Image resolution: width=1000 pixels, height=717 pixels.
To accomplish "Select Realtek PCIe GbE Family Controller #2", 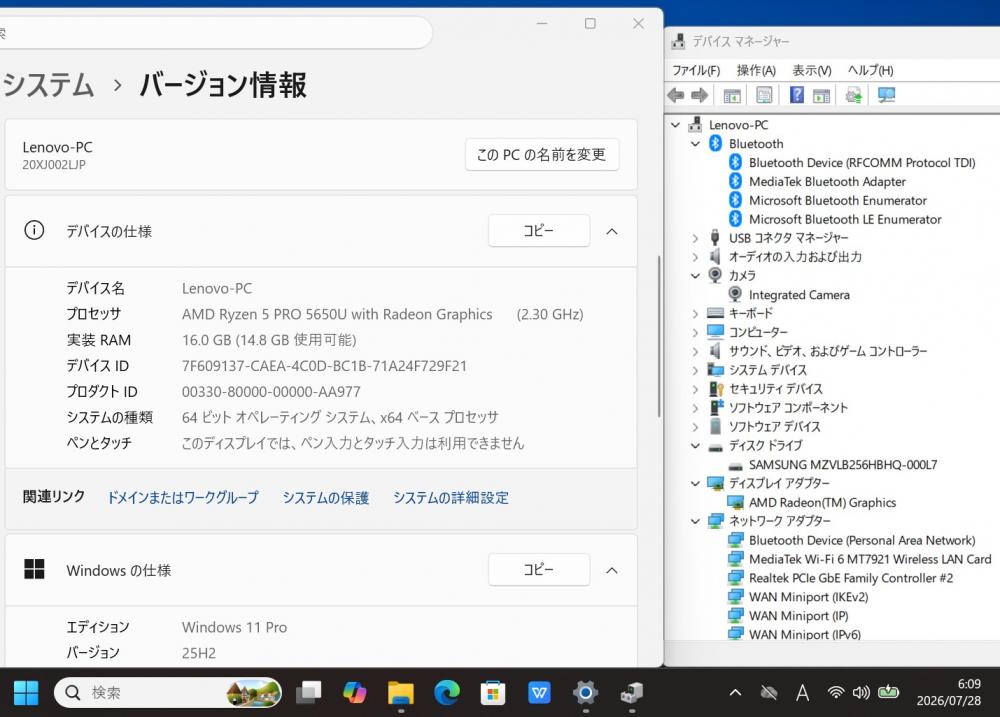I will (851, 578).
